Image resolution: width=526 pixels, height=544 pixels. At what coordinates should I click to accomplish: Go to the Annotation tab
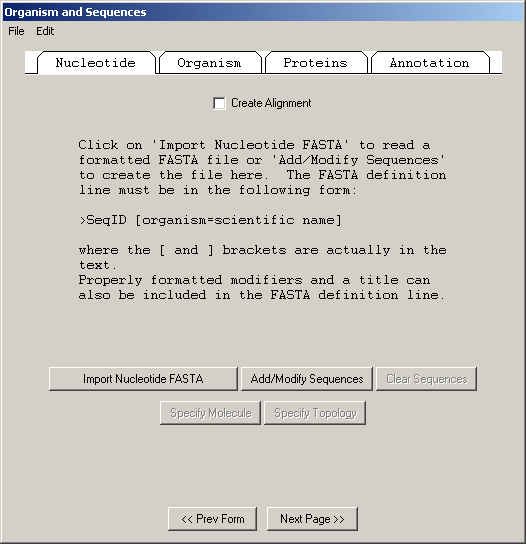[430, 63]
